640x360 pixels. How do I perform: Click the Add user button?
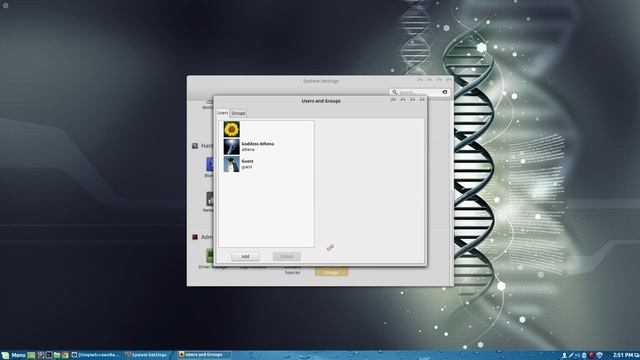coord(245,256)
